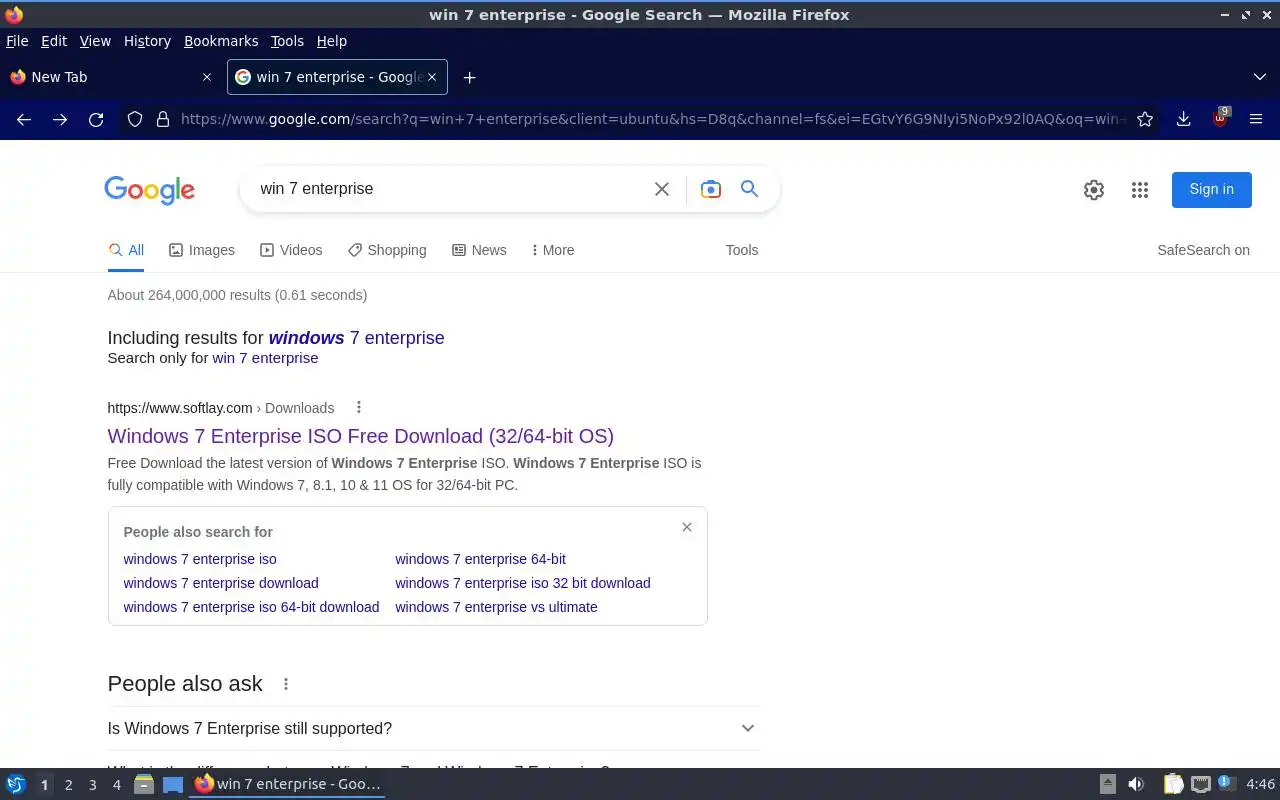This screenshot has height=800, width=1280.
Task: Select the News results tab
Action: pos(479,250)
